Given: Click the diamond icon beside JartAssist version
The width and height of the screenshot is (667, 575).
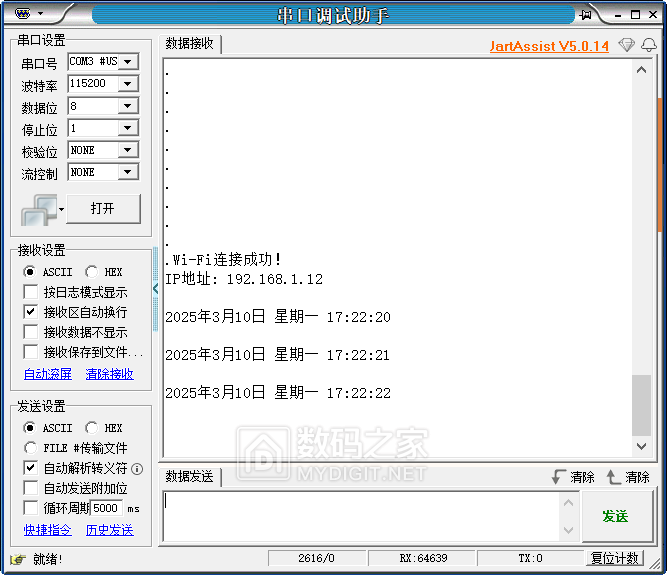Looking at the screenshot, I should click(x=626, y=46).
